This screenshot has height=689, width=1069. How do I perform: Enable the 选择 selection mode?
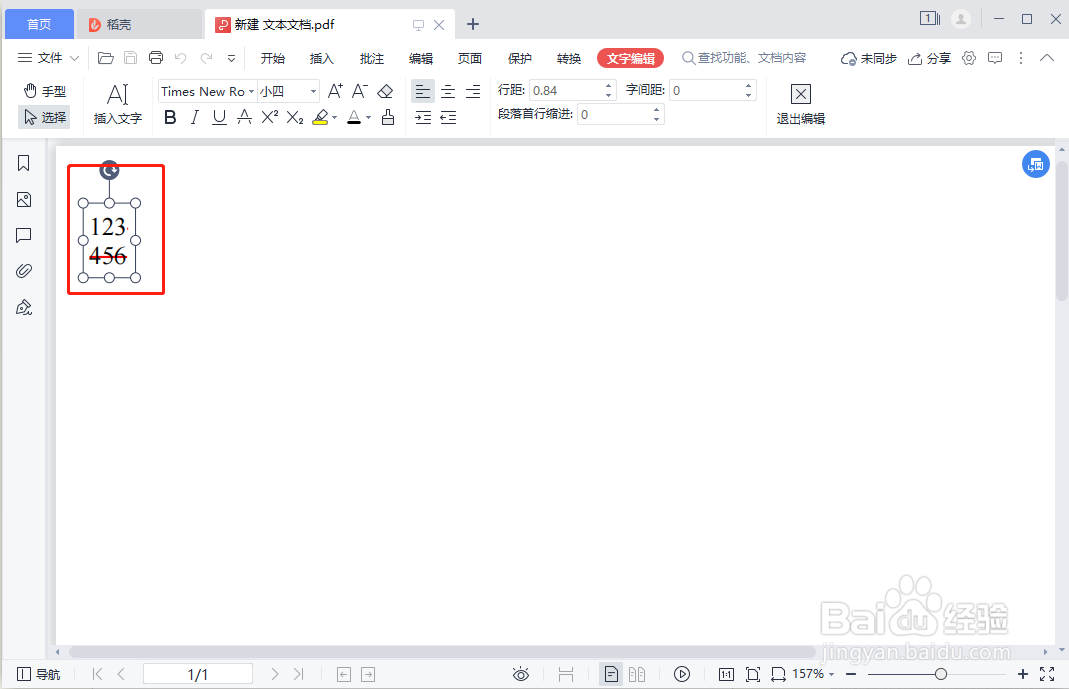tap(44, 116)
